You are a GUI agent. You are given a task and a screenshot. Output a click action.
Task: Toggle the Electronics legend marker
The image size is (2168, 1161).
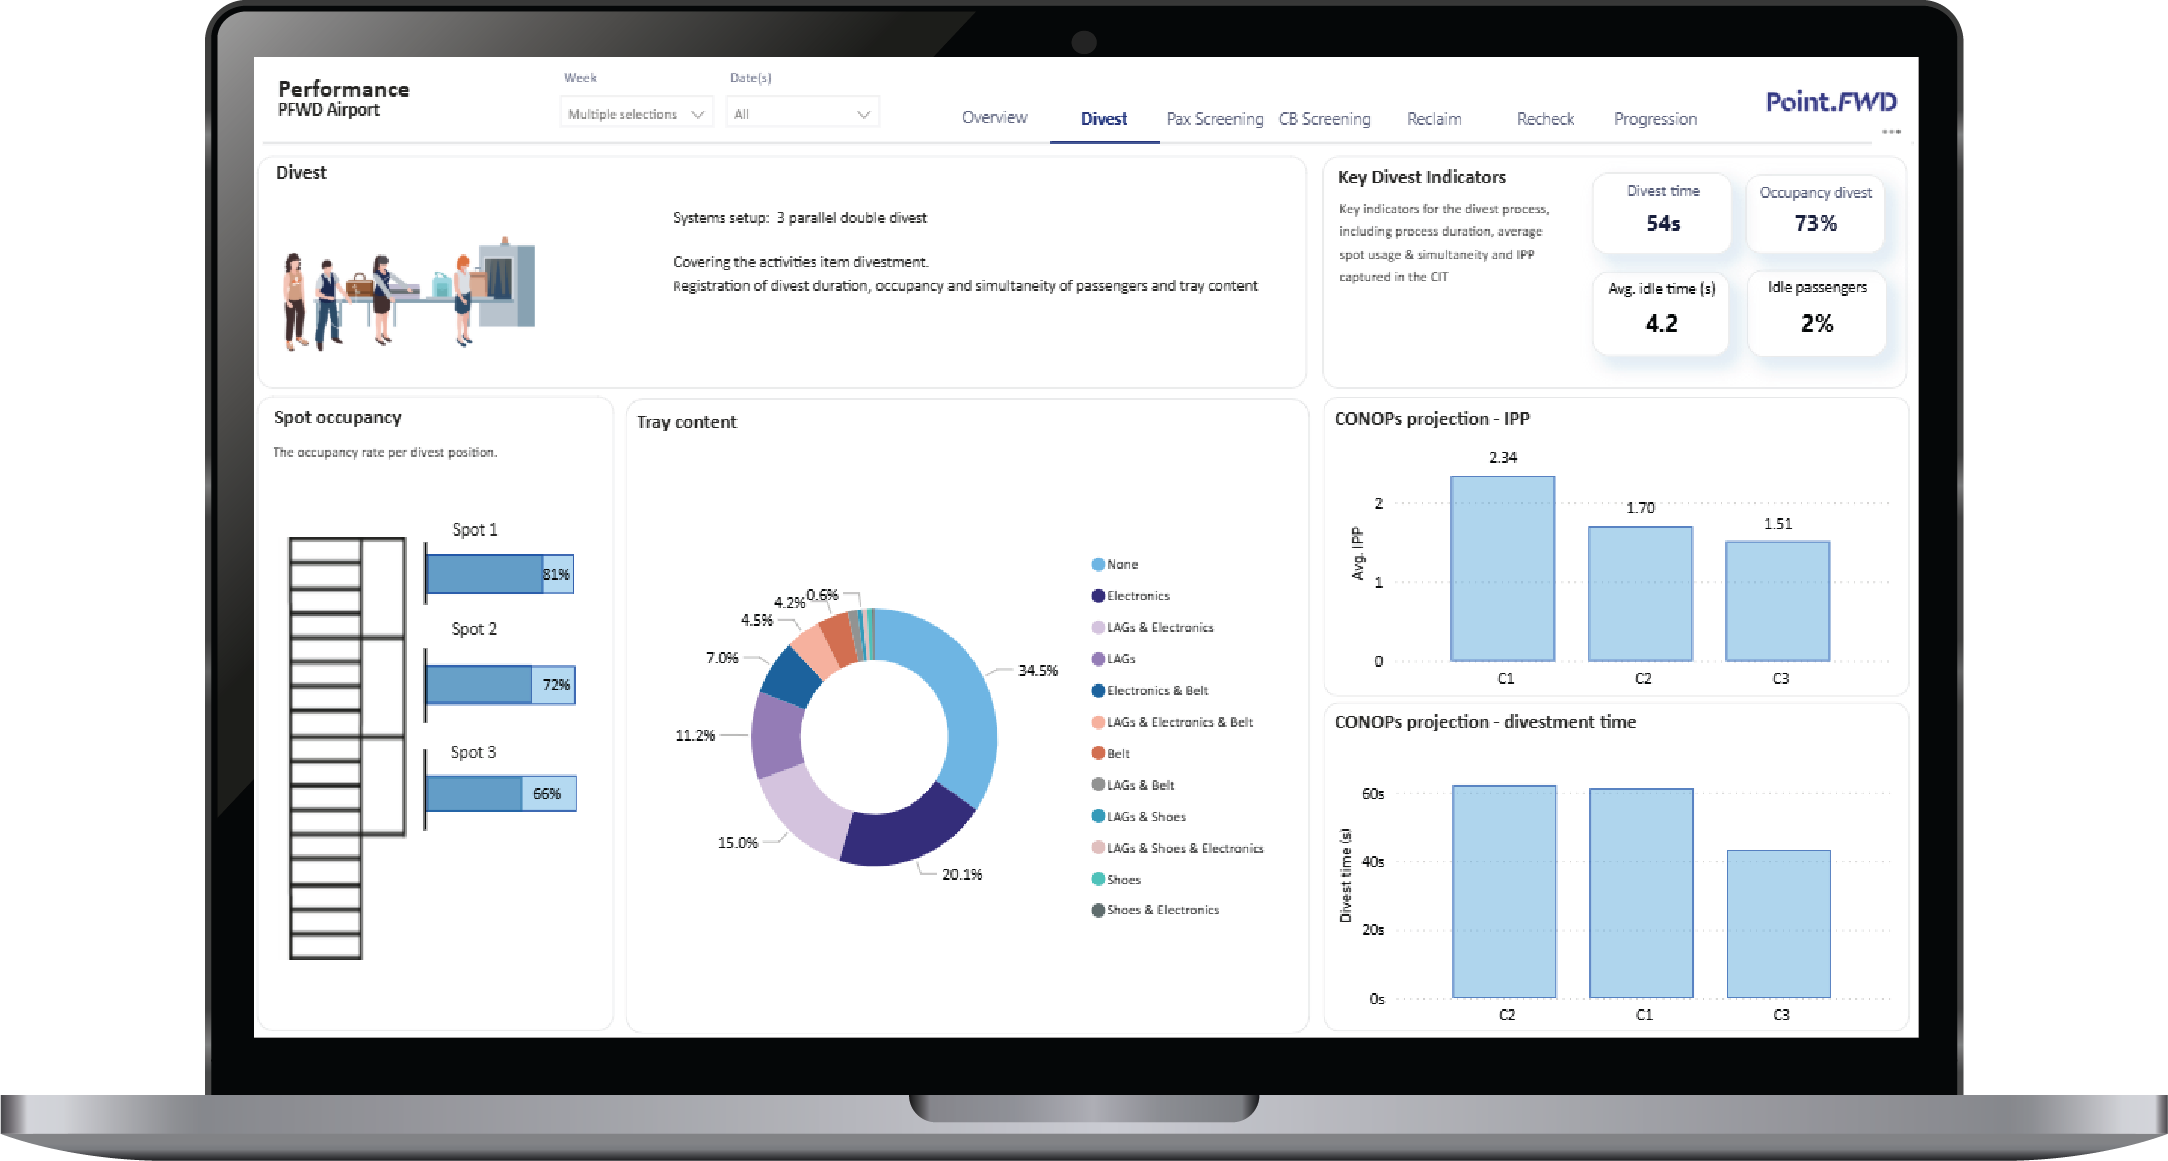[1097, 596]
